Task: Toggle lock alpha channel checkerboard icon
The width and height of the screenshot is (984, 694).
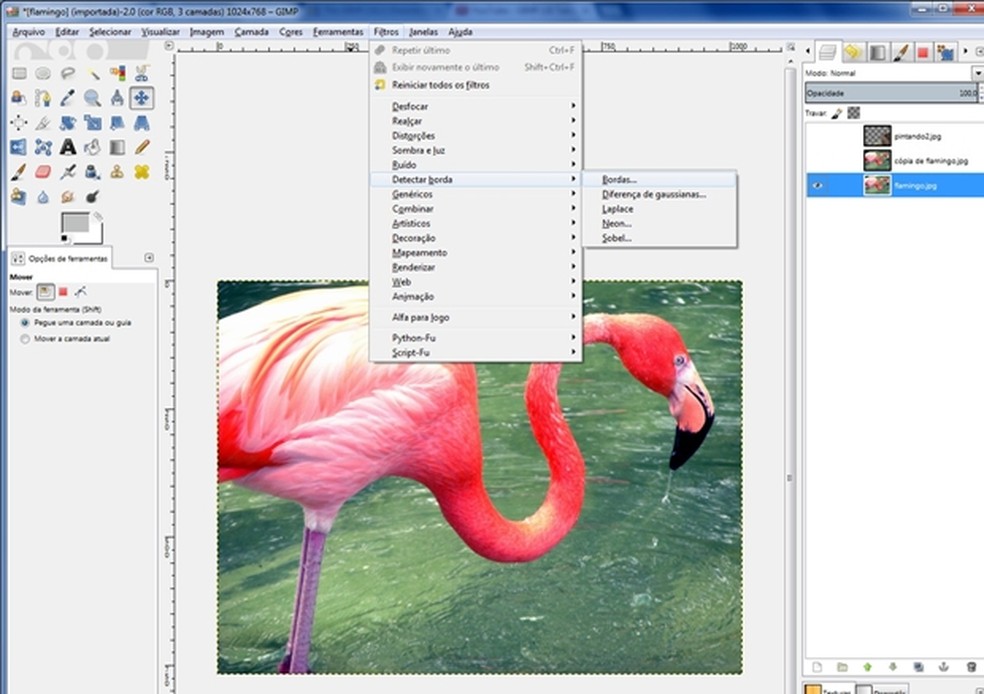Action: pyautogui.click(x=853, y=113)
